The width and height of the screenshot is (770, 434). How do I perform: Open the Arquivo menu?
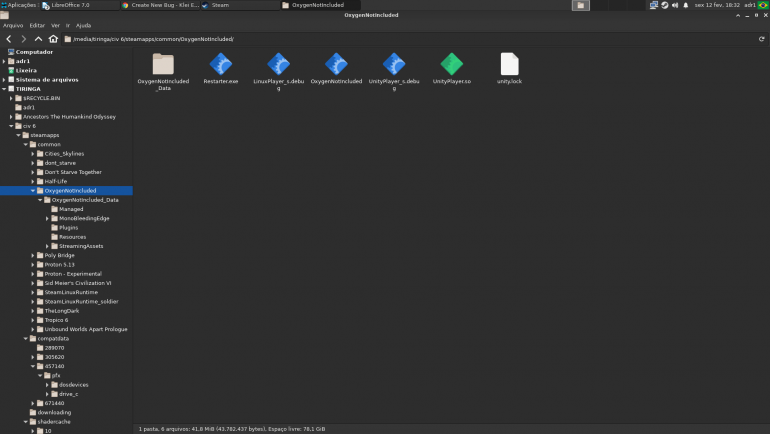pos(13,26)
